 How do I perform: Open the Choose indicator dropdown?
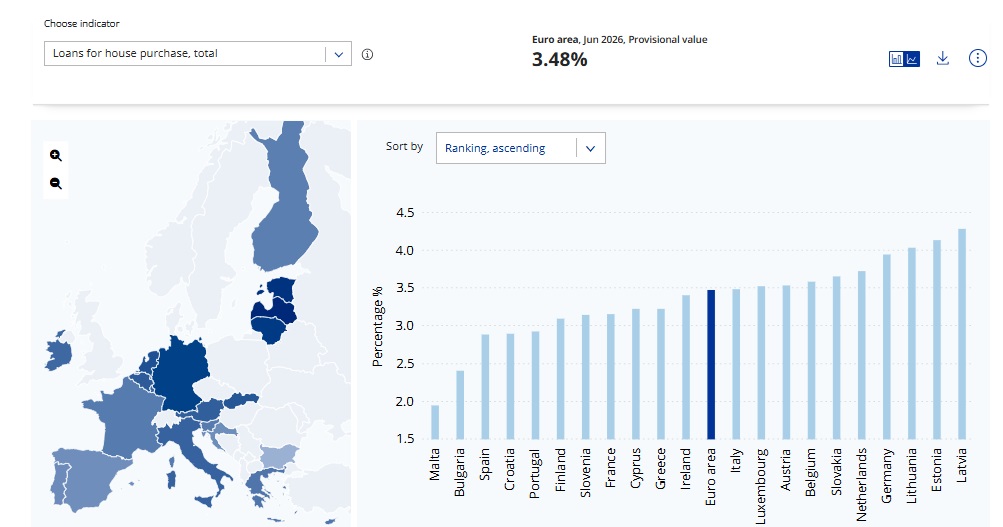(198, 54)
